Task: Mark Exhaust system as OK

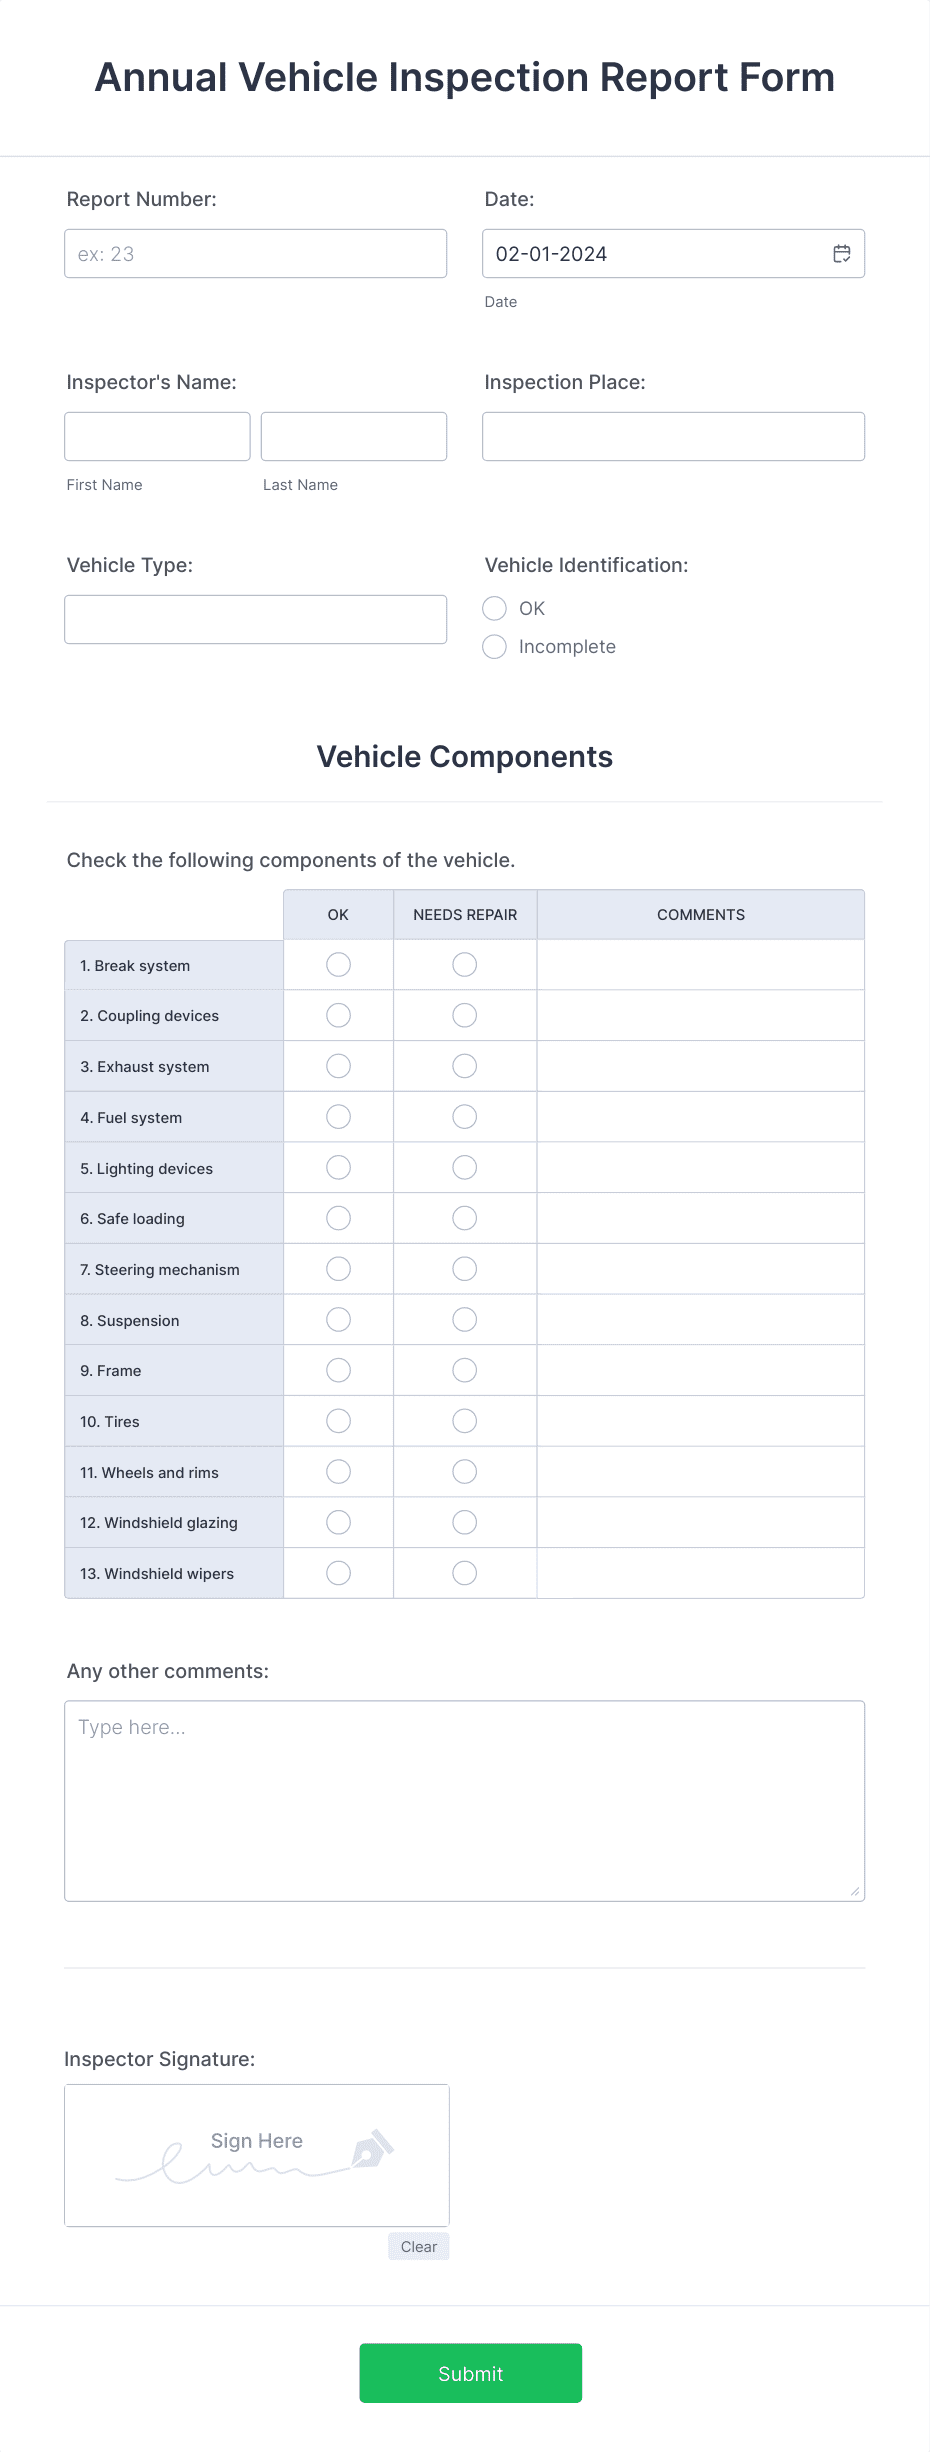Action: [338, 1066]
